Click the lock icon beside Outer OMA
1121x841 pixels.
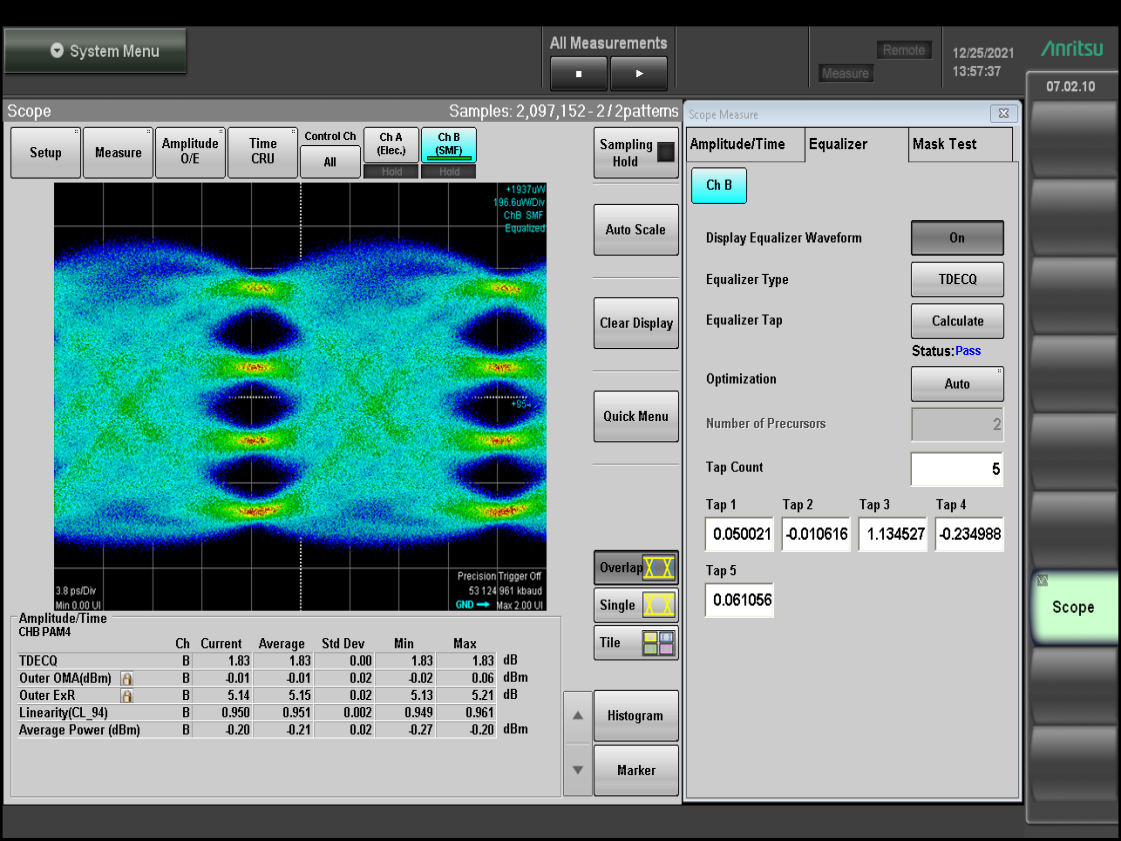127,678
